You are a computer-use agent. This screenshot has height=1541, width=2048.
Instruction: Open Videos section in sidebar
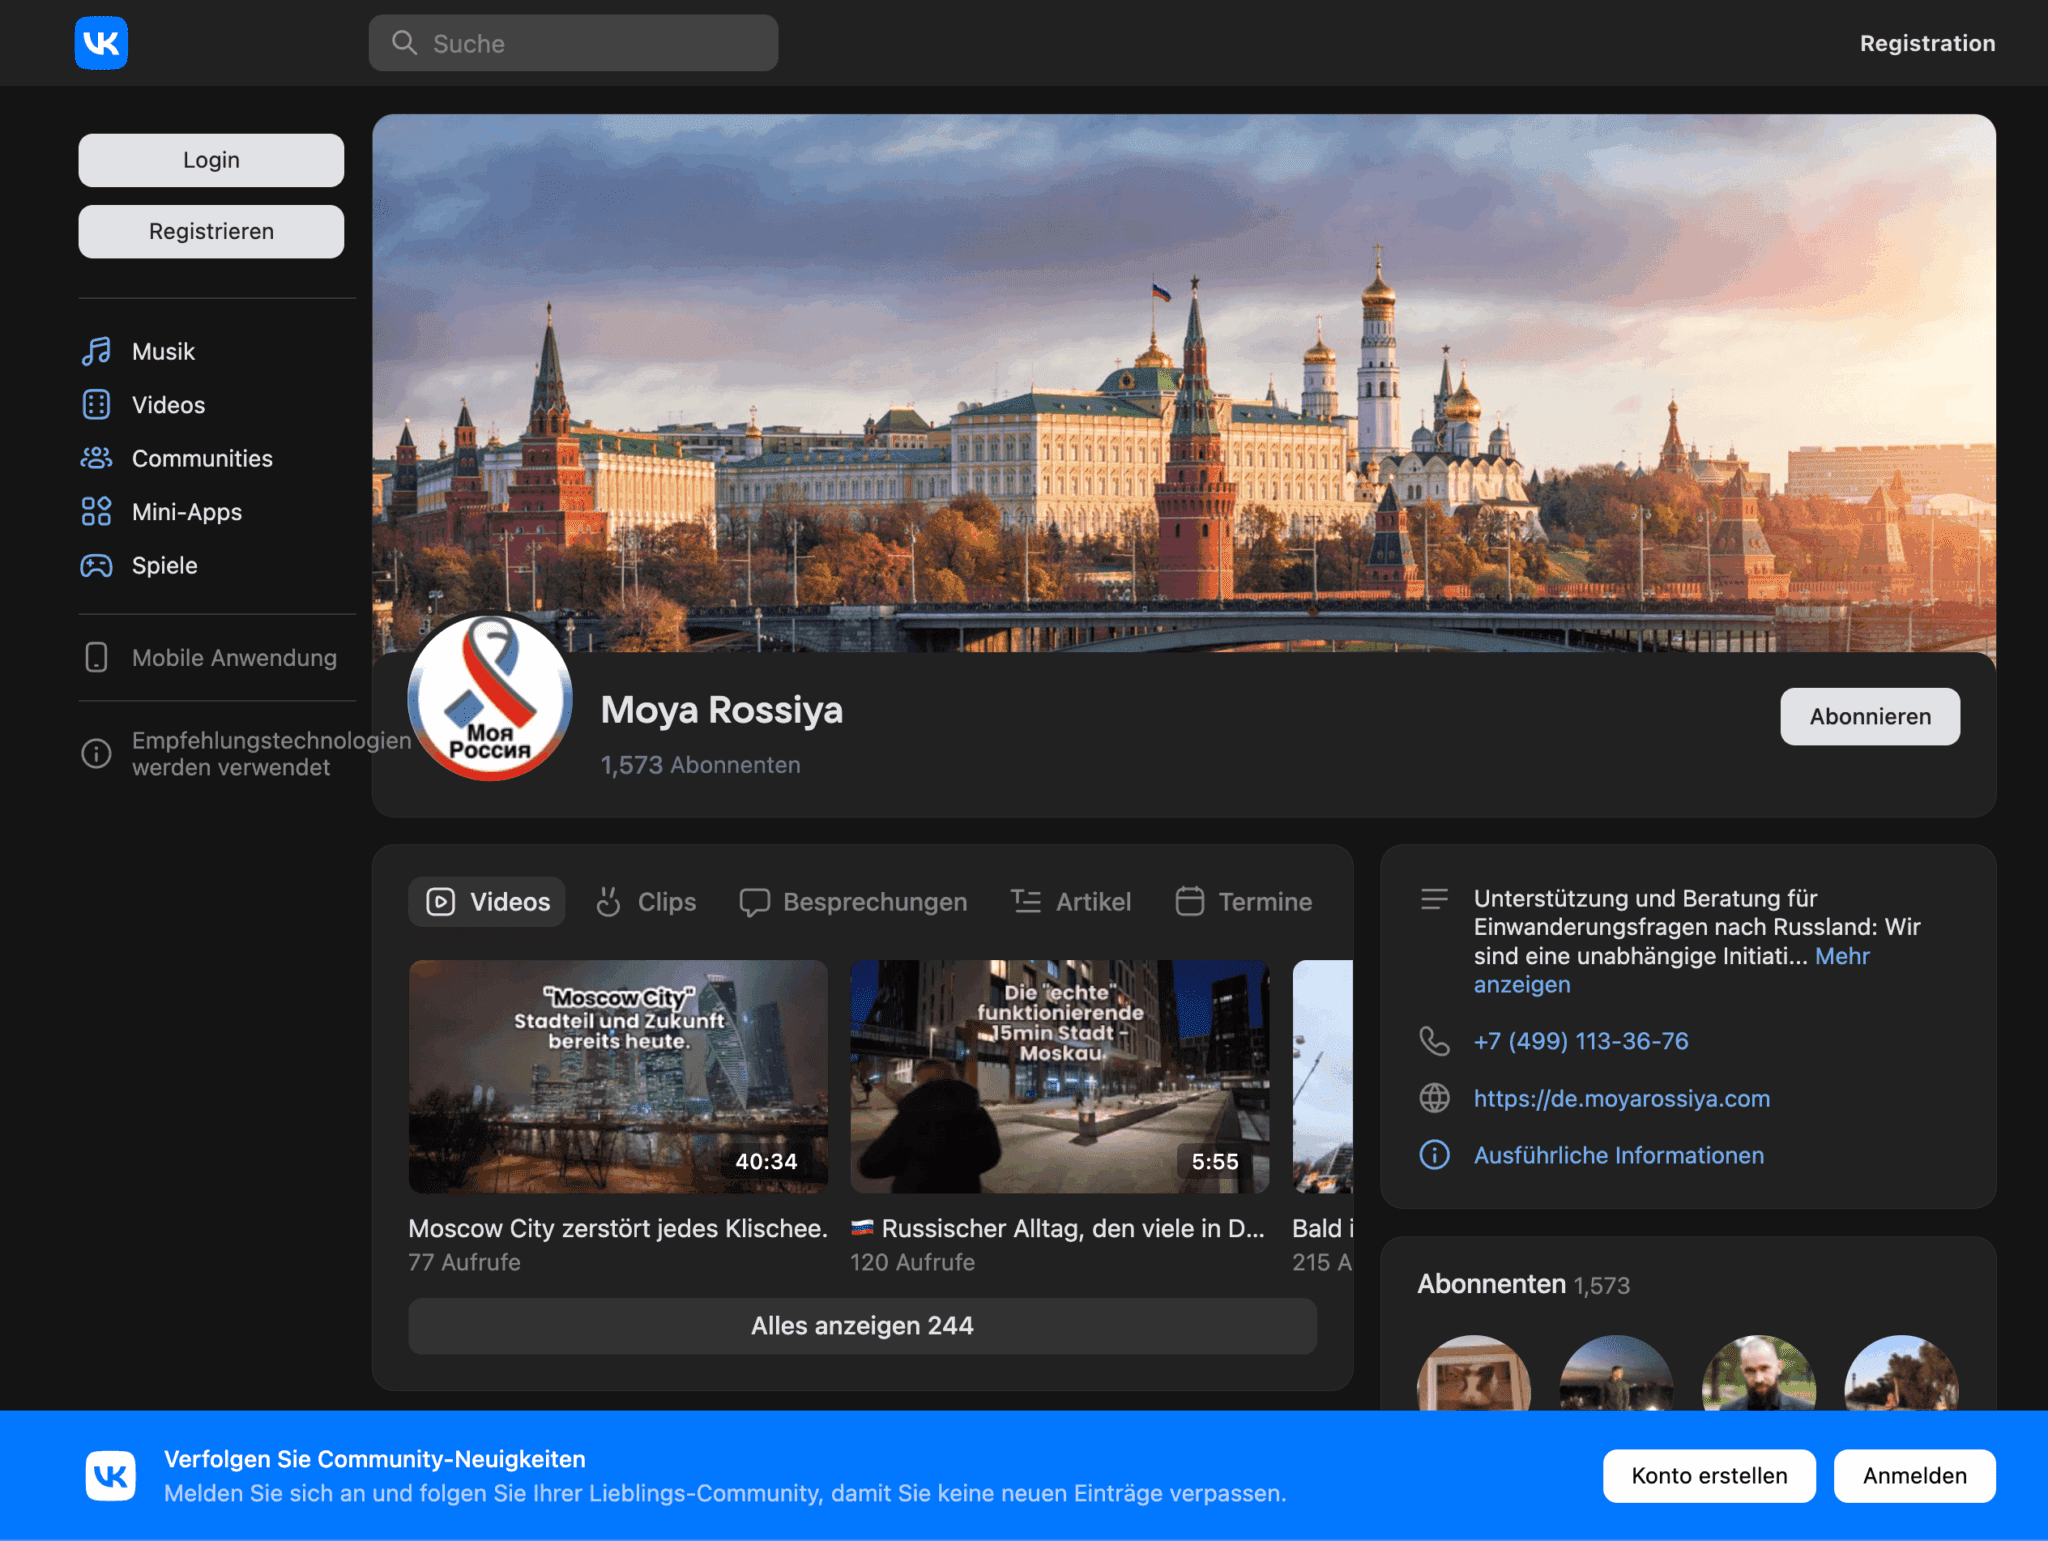point(168,405)
